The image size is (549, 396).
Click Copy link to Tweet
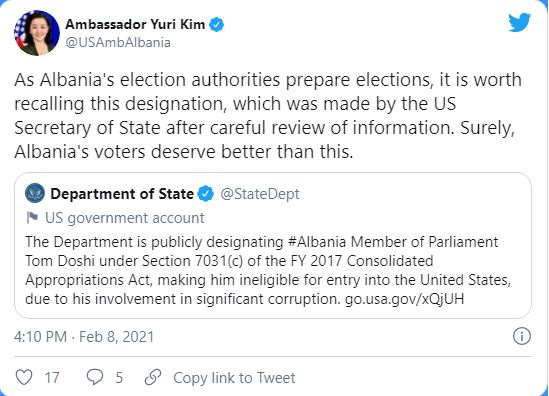click(x=234, y=378)
